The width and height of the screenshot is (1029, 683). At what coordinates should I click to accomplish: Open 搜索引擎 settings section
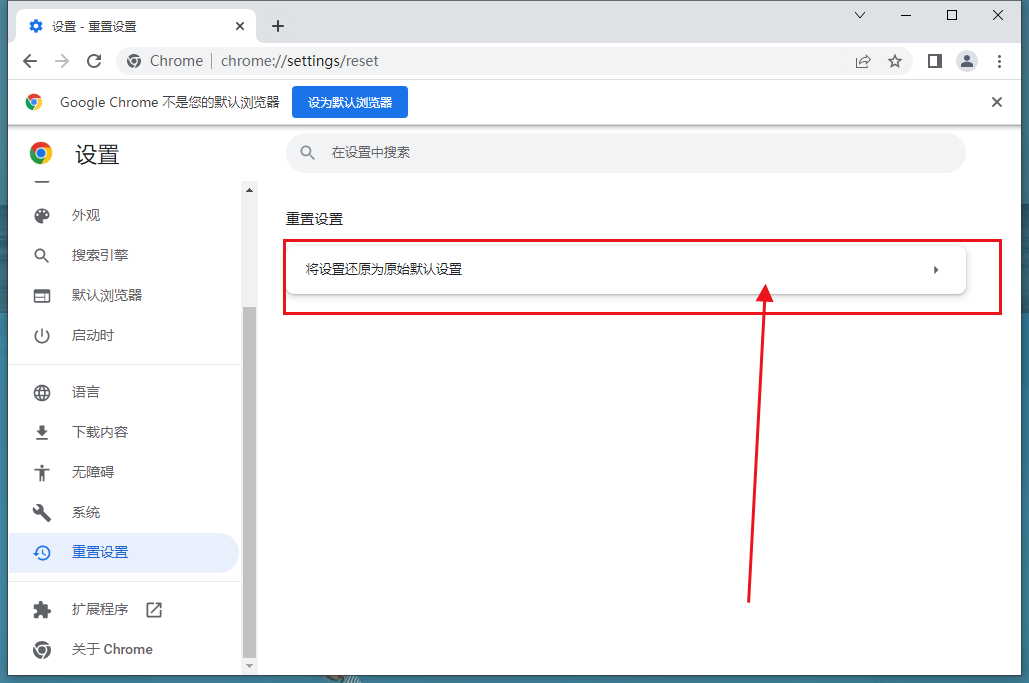point(123,255)
